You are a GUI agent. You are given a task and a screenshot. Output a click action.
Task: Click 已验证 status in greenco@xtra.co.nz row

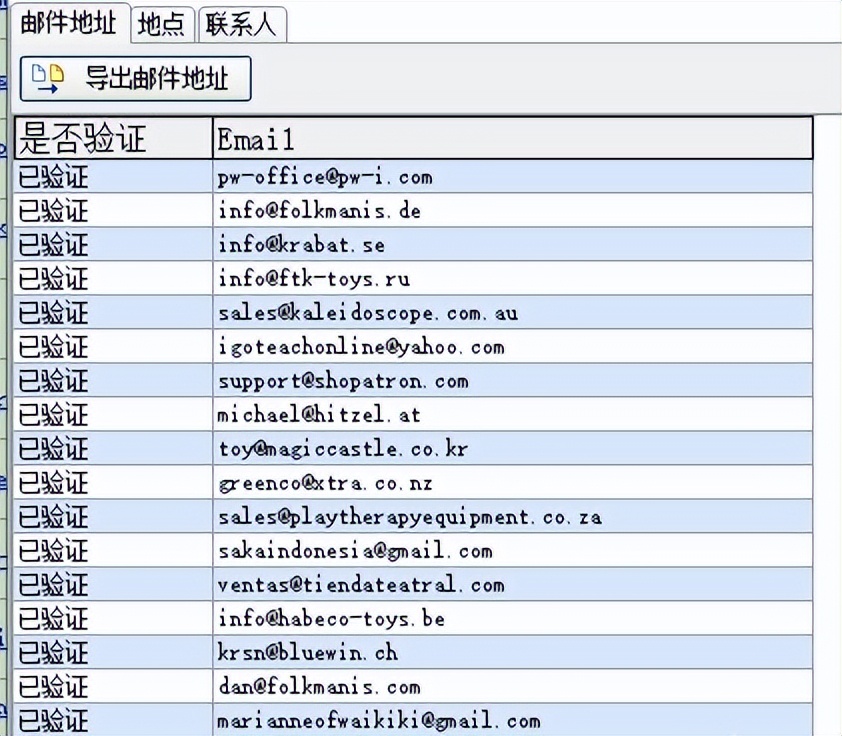pyautogui.click(x=53, y=483)
